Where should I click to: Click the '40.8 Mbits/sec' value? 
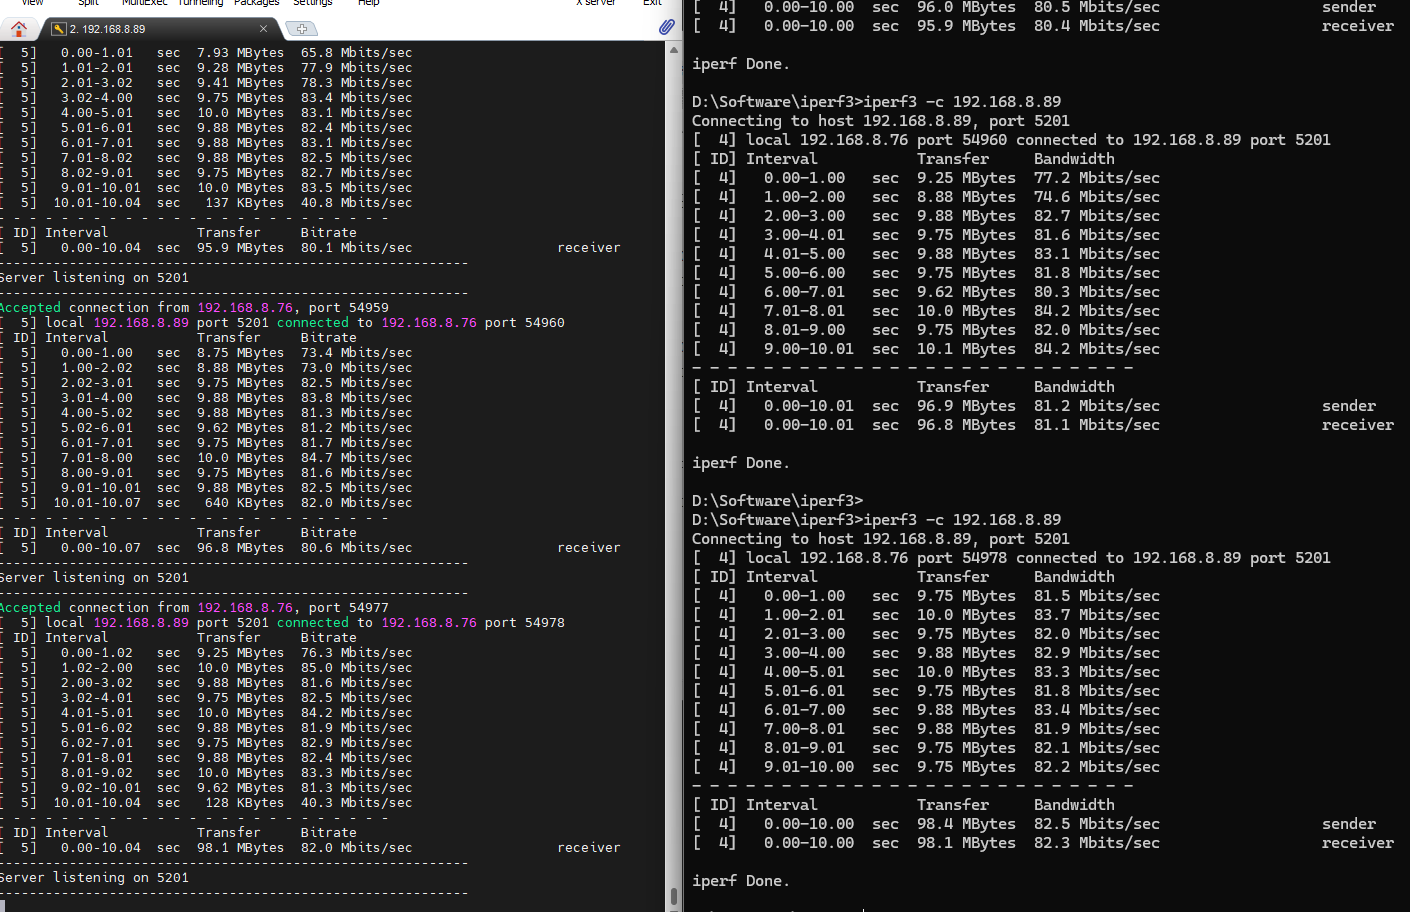pos(356,202)
